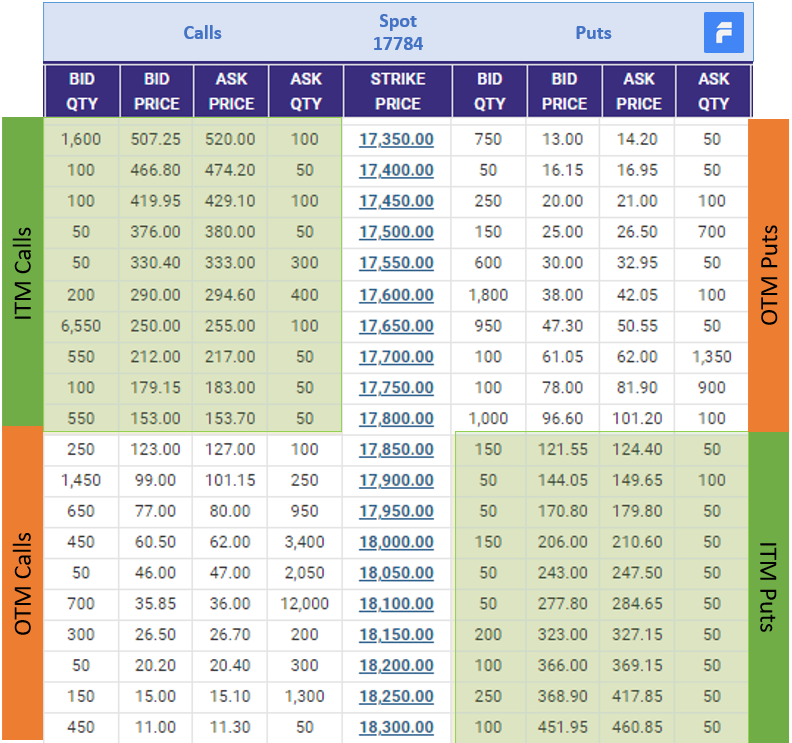Select call ask price 153.70
This screenshot has height=743, width=792.
(230, 418)
